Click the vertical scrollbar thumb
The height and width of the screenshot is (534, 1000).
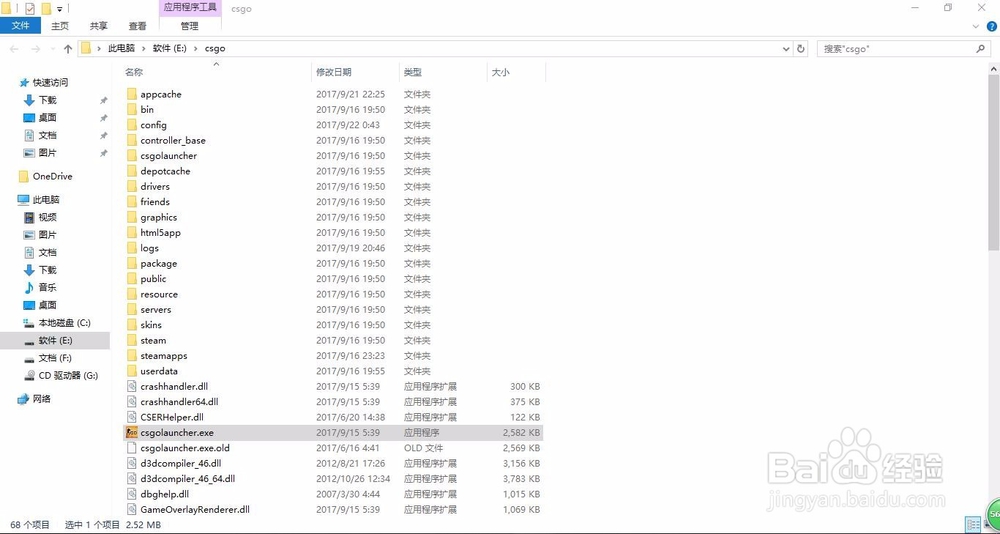pyautogui.click(x=994, y=163)
